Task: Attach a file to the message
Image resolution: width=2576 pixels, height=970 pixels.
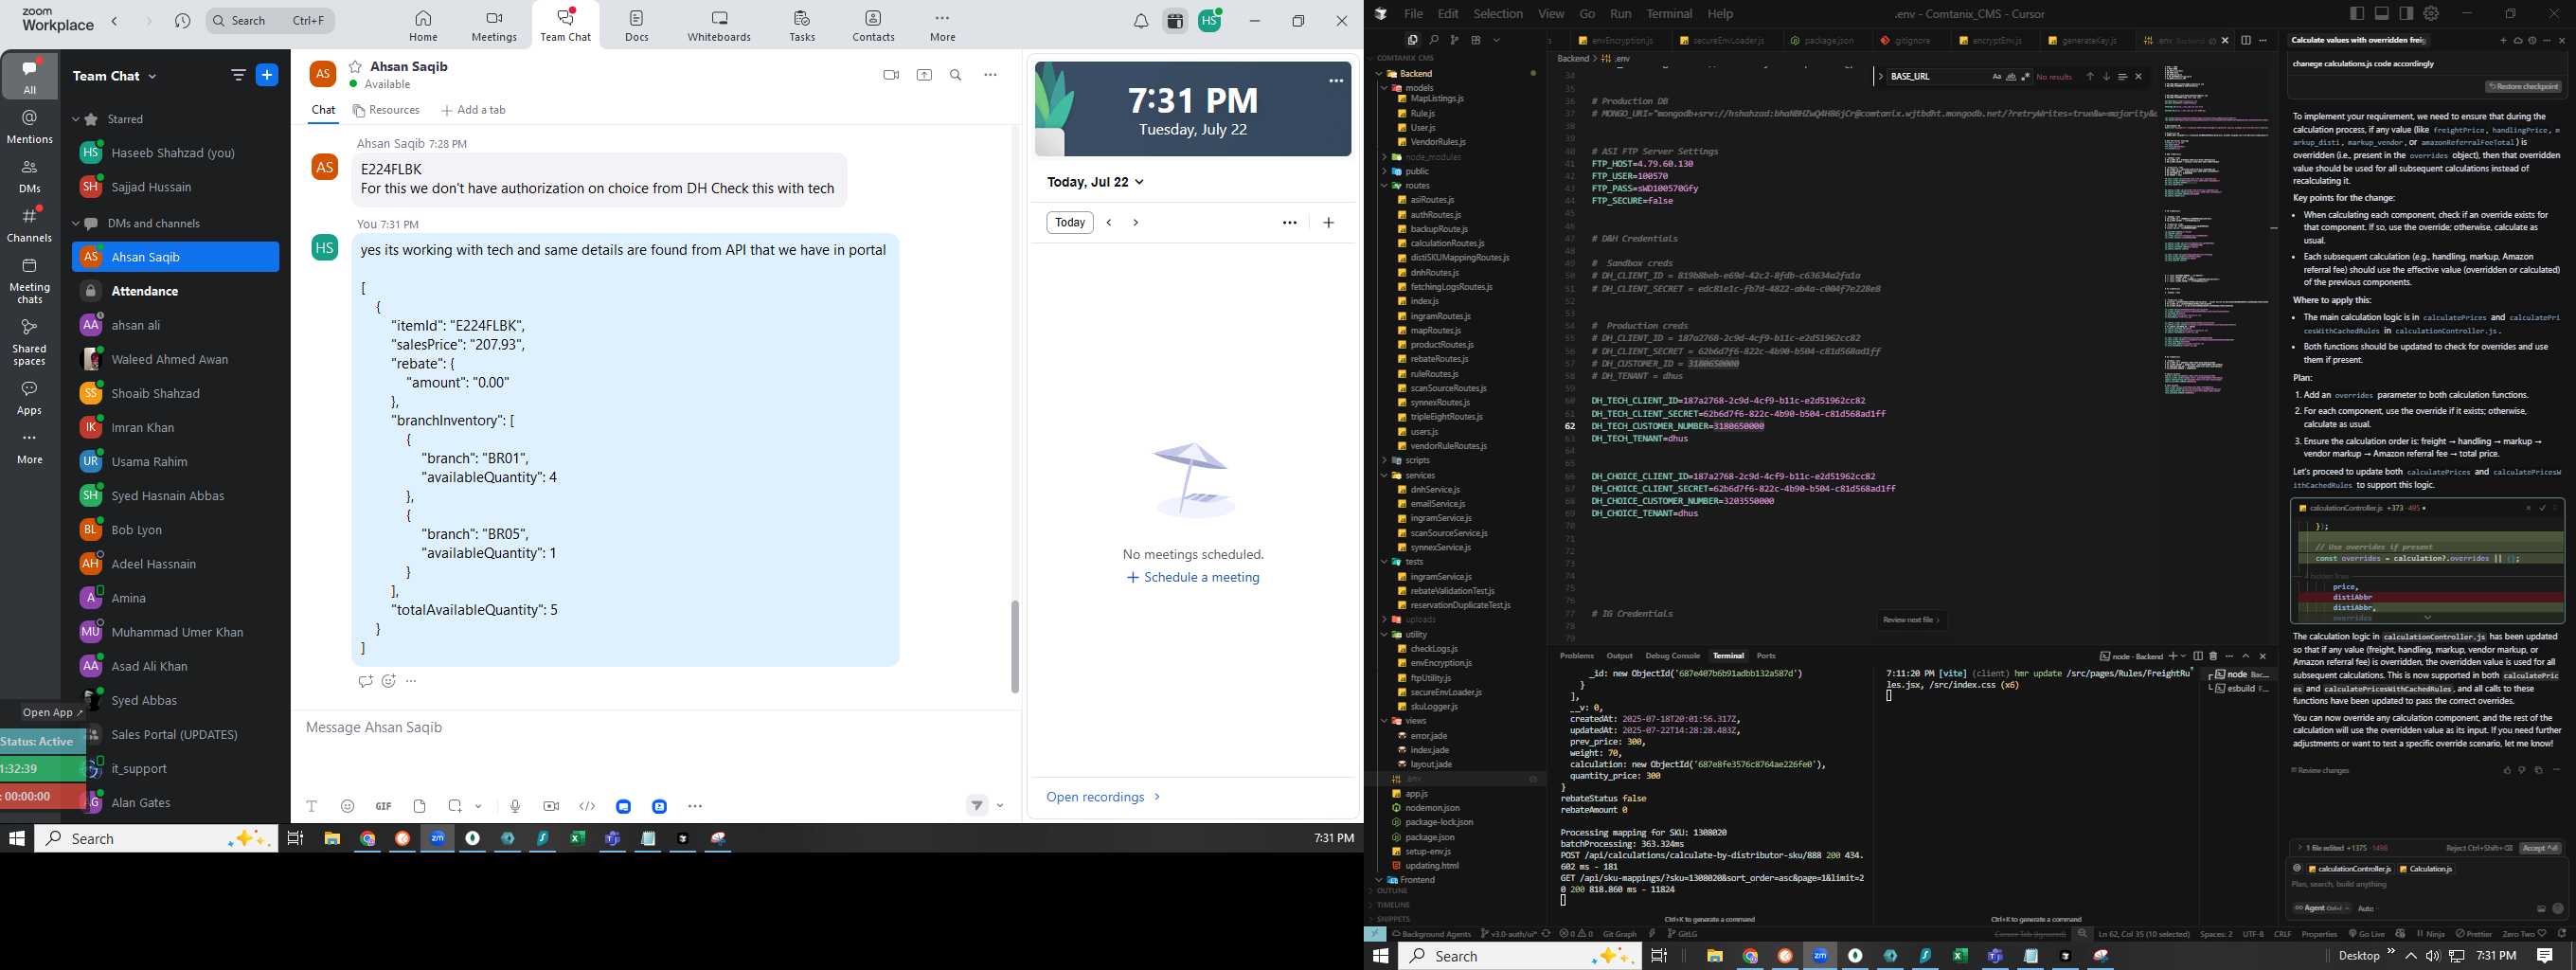Action: pyautogui.click(x=419, y=806)
